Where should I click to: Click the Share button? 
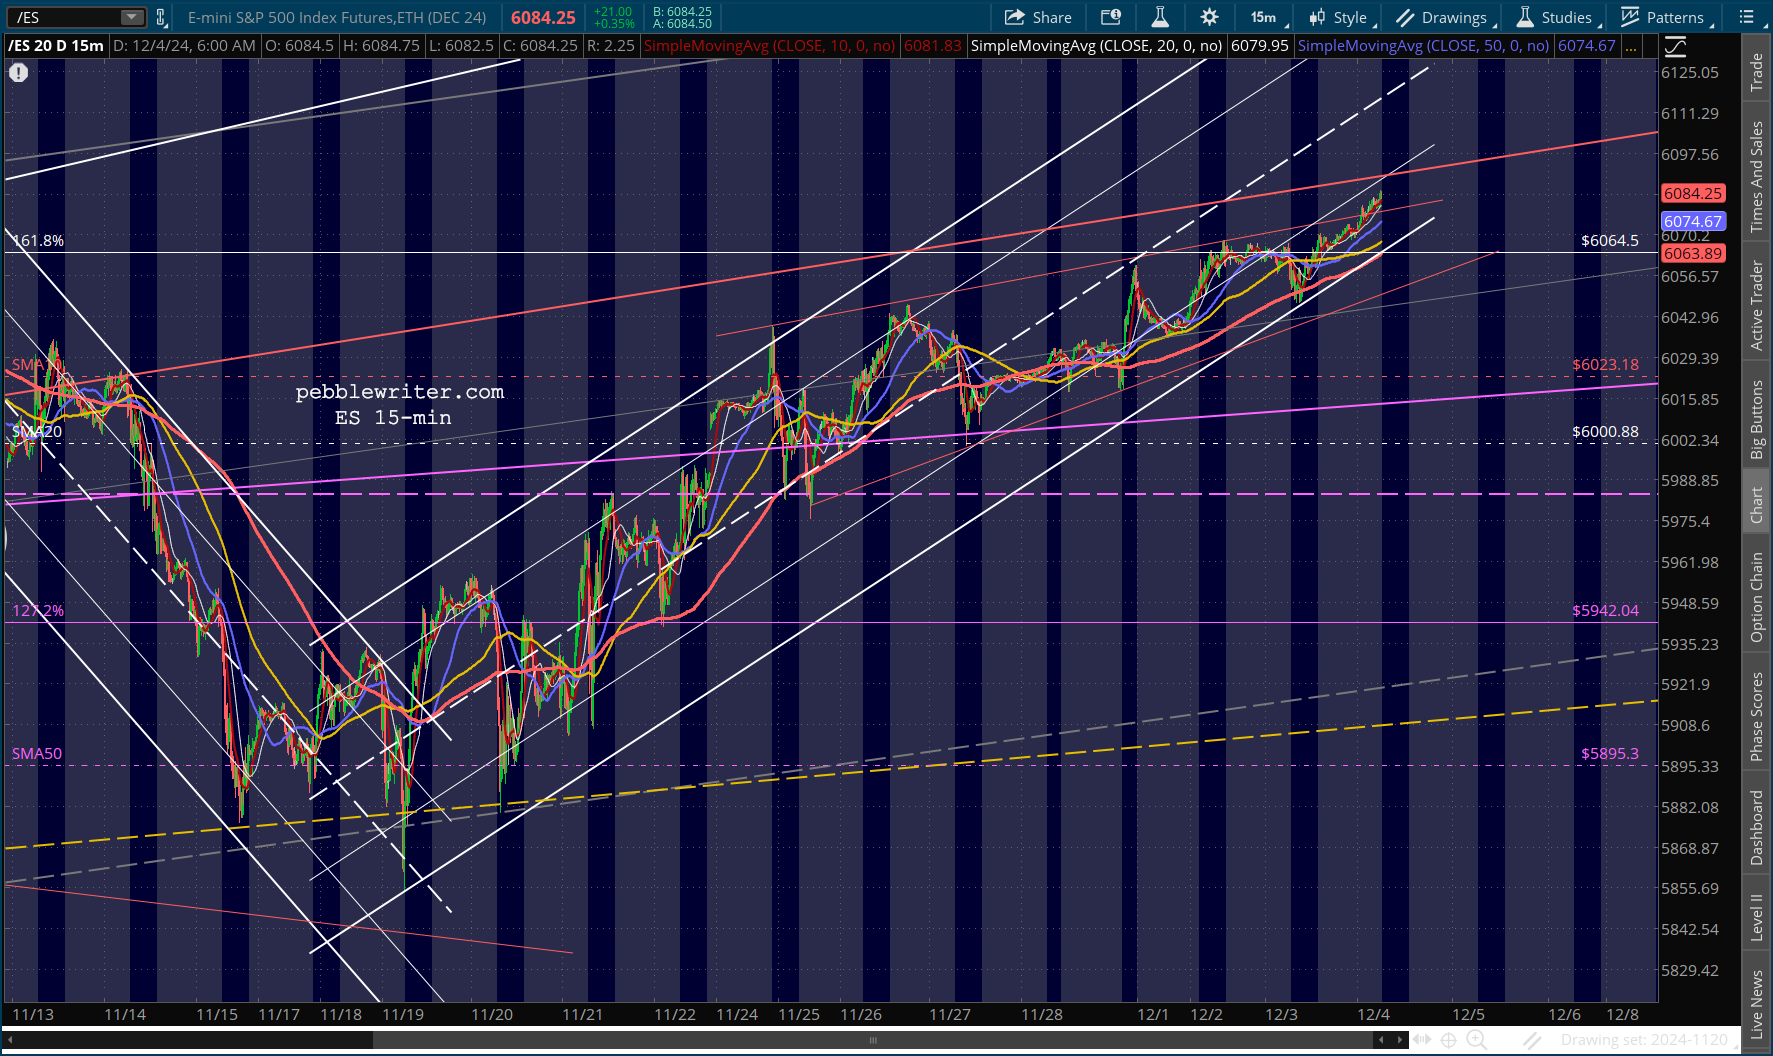tap(1038, 17)
